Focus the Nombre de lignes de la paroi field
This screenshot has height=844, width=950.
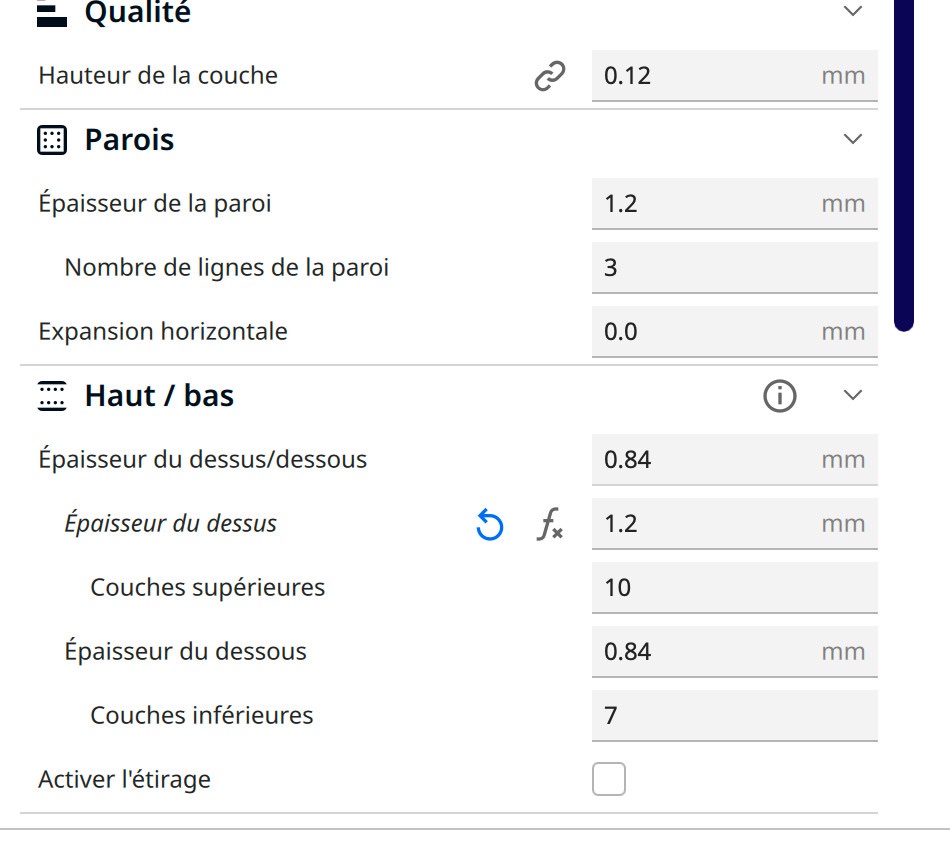tap(733, 268)
